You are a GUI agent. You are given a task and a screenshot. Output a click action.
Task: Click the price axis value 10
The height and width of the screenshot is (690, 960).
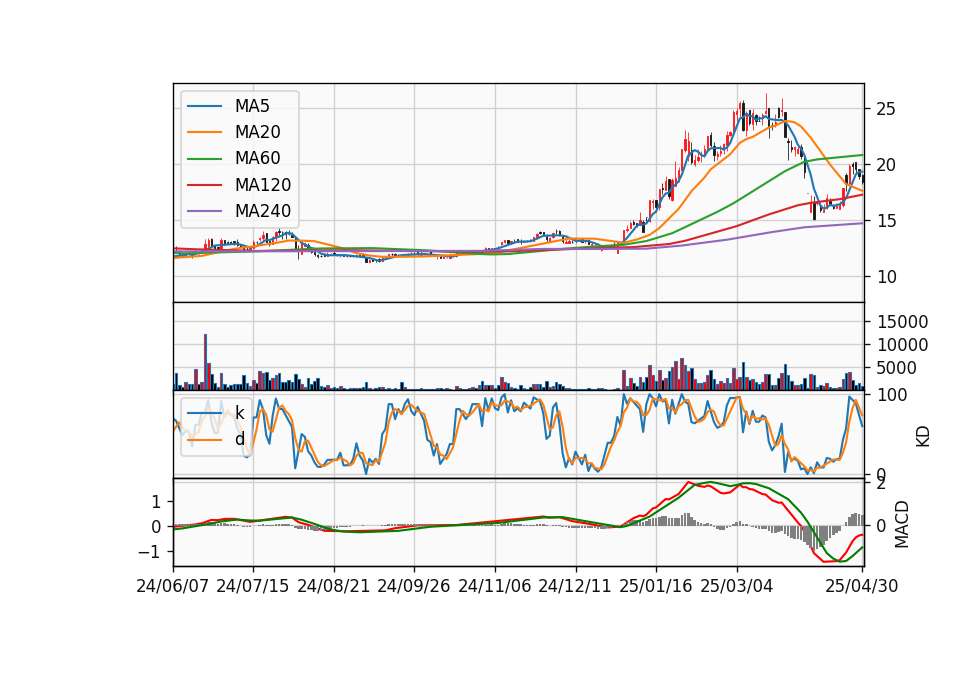pyautogui.click(x=886, y=277)
